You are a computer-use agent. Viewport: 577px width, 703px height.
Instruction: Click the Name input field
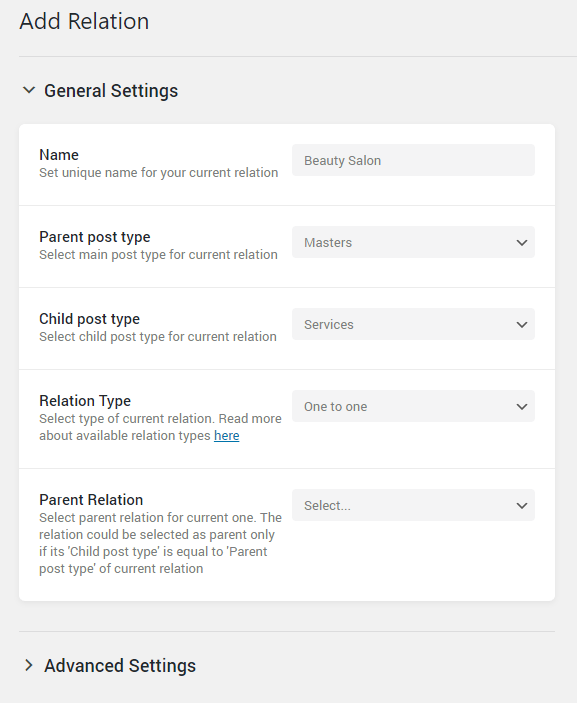pyautogui.click(x=413, y=160)
